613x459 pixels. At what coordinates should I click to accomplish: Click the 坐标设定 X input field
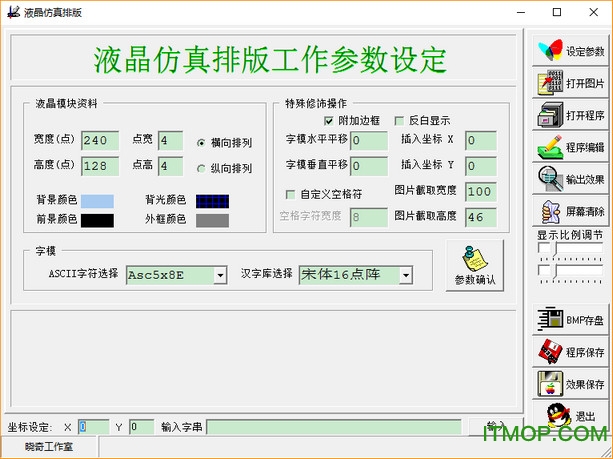tap(94, 427)
